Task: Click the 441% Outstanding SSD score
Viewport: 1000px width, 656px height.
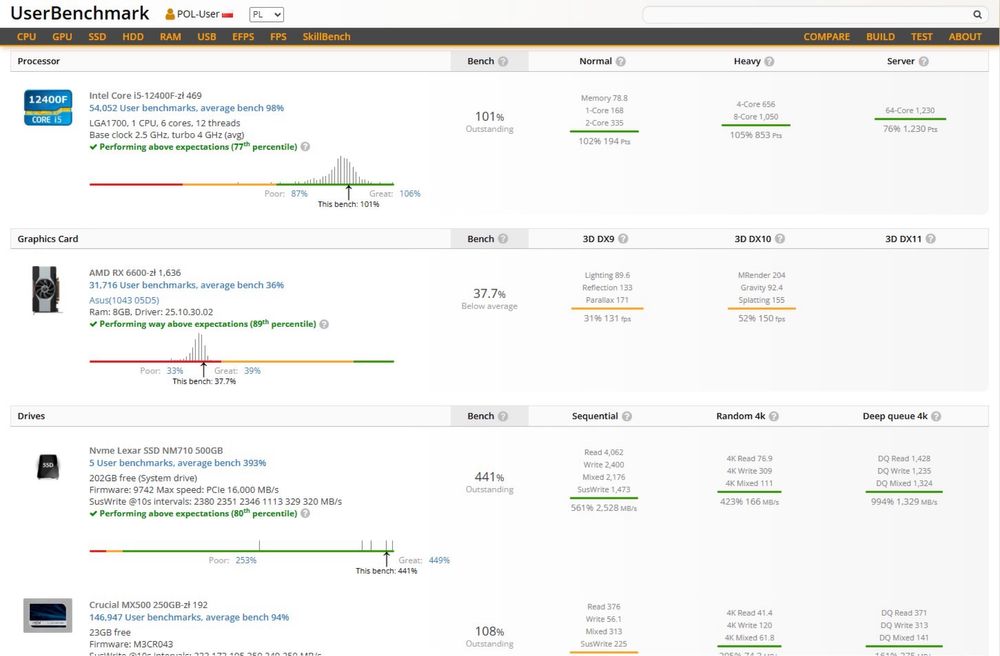Action: pos(489,482)
